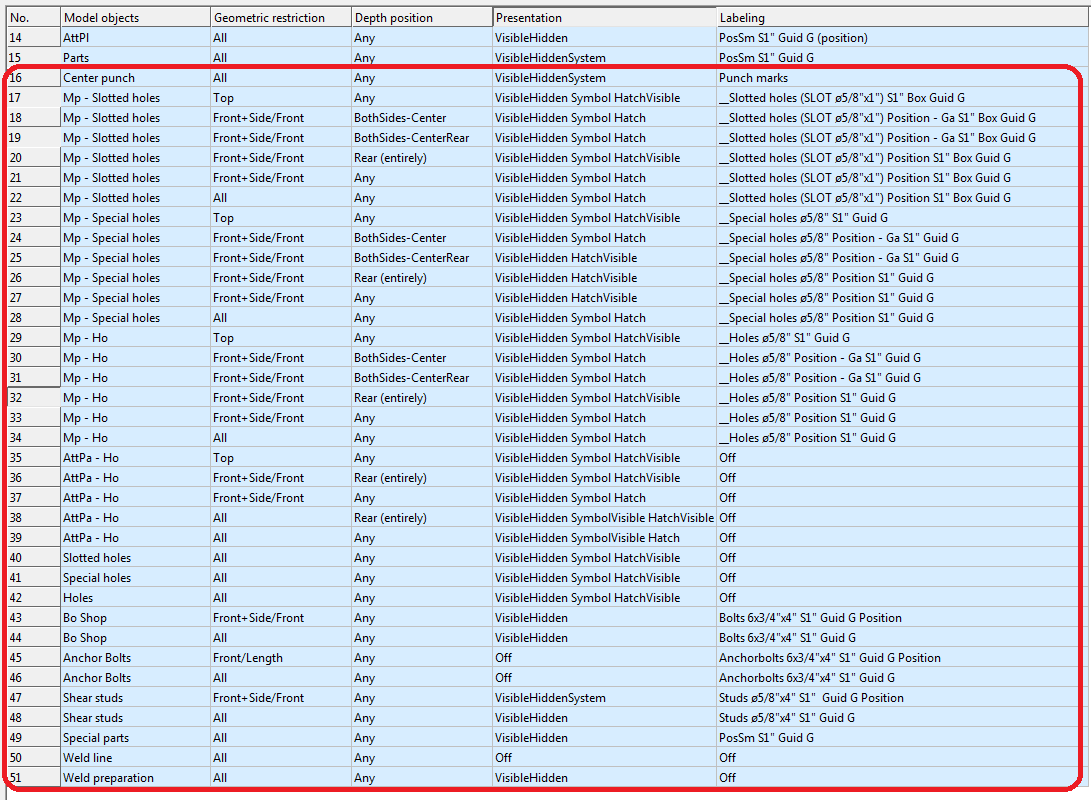The image size is (1091, 800).
Task: Click _Holes ø5/8" S1" Guid G label
Action: pyautogui.click(x=902, y=338)
